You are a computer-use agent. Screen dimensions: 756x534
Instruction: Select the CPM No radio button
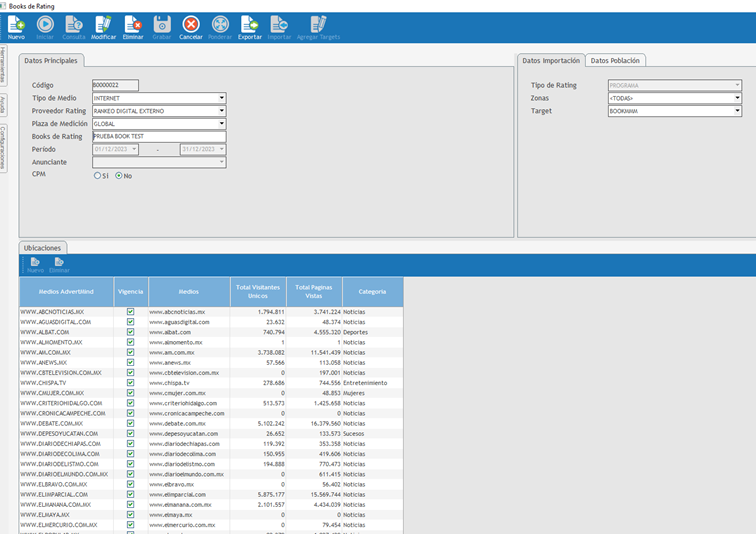(x=119, y=176)
